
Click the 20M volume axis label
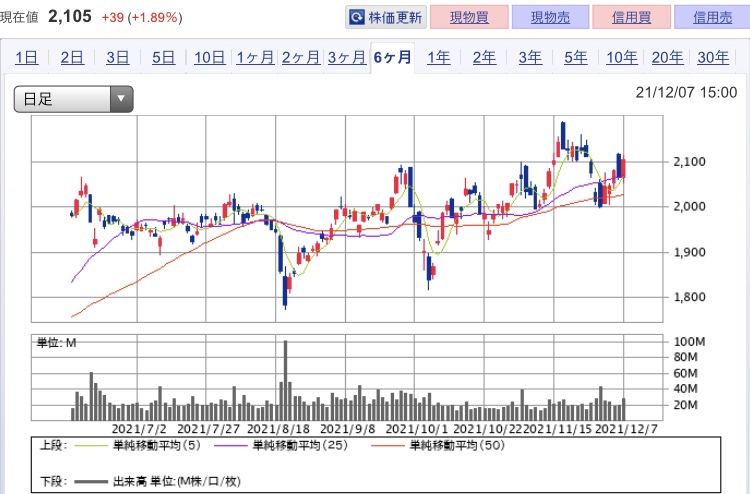click(x=685, y=405)
